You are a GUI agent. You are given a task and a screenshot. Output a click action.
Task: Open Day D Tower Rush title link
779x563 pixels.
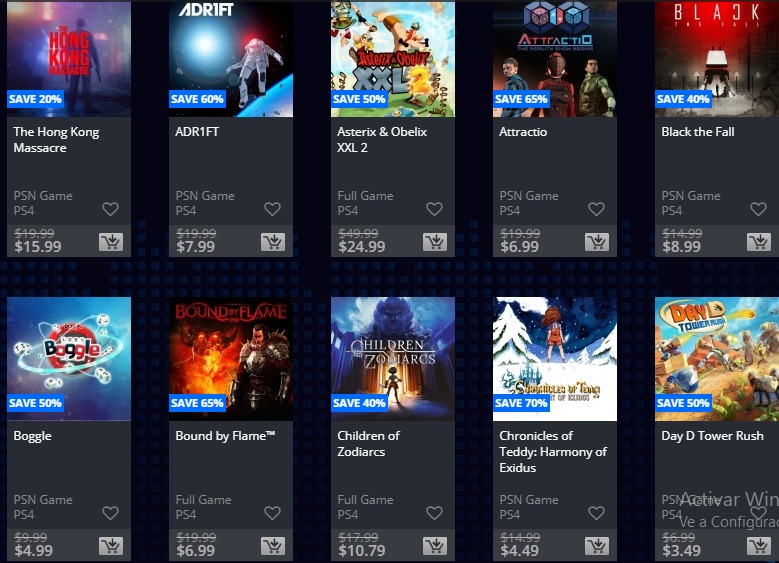(712, 436)
